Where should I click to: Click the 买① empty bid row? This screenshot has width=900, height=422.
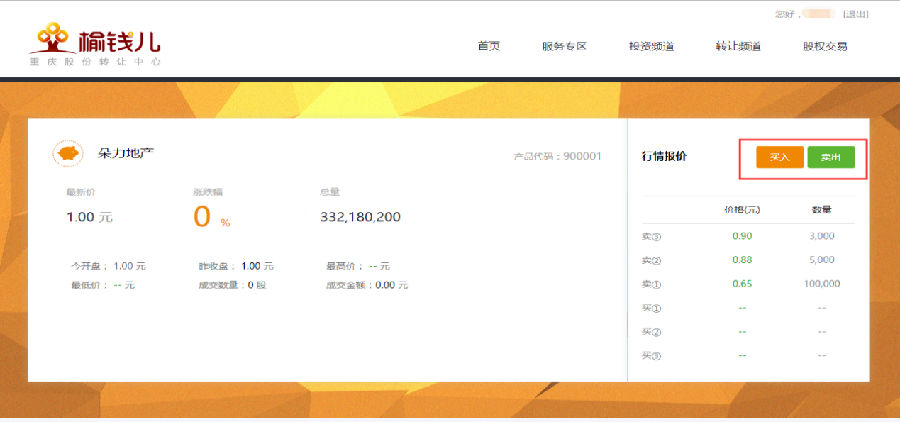click(742, 308)
